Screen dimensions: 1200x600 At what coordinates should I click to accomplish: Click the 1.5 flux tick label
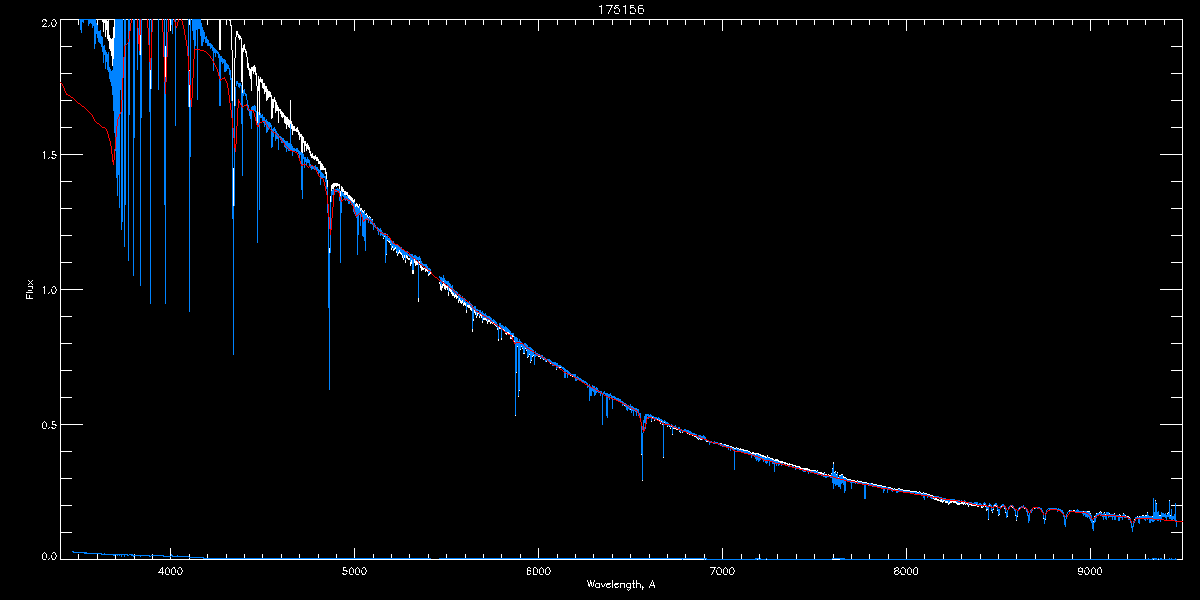(47, 156)
